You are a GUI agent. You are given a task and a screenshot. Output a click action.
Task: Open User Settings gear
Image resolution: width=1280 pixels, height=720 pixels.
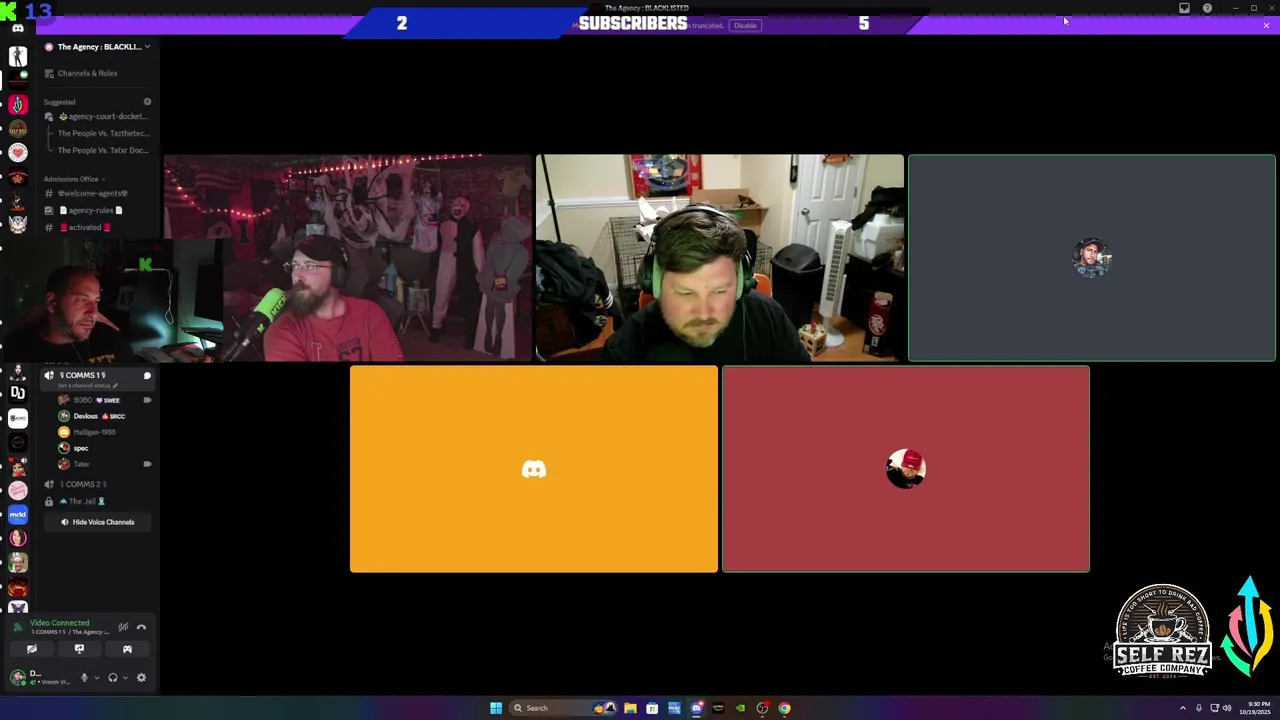coord(141,678)
